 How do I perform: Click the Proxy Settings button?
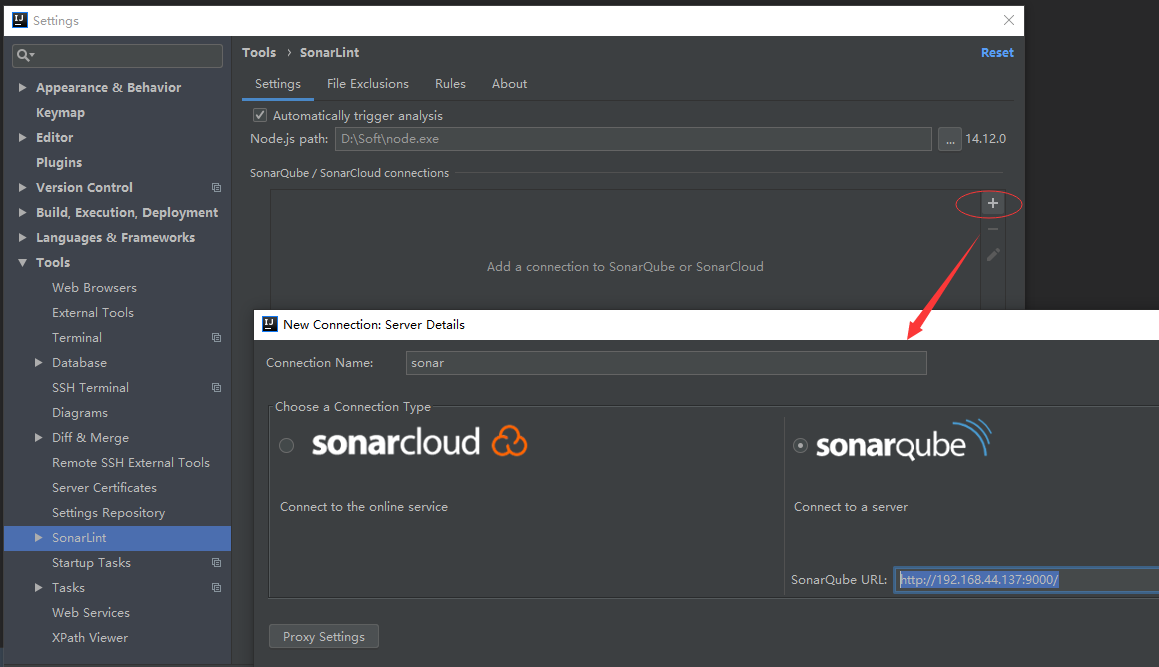pyautogui.click(x=324, y=637)
